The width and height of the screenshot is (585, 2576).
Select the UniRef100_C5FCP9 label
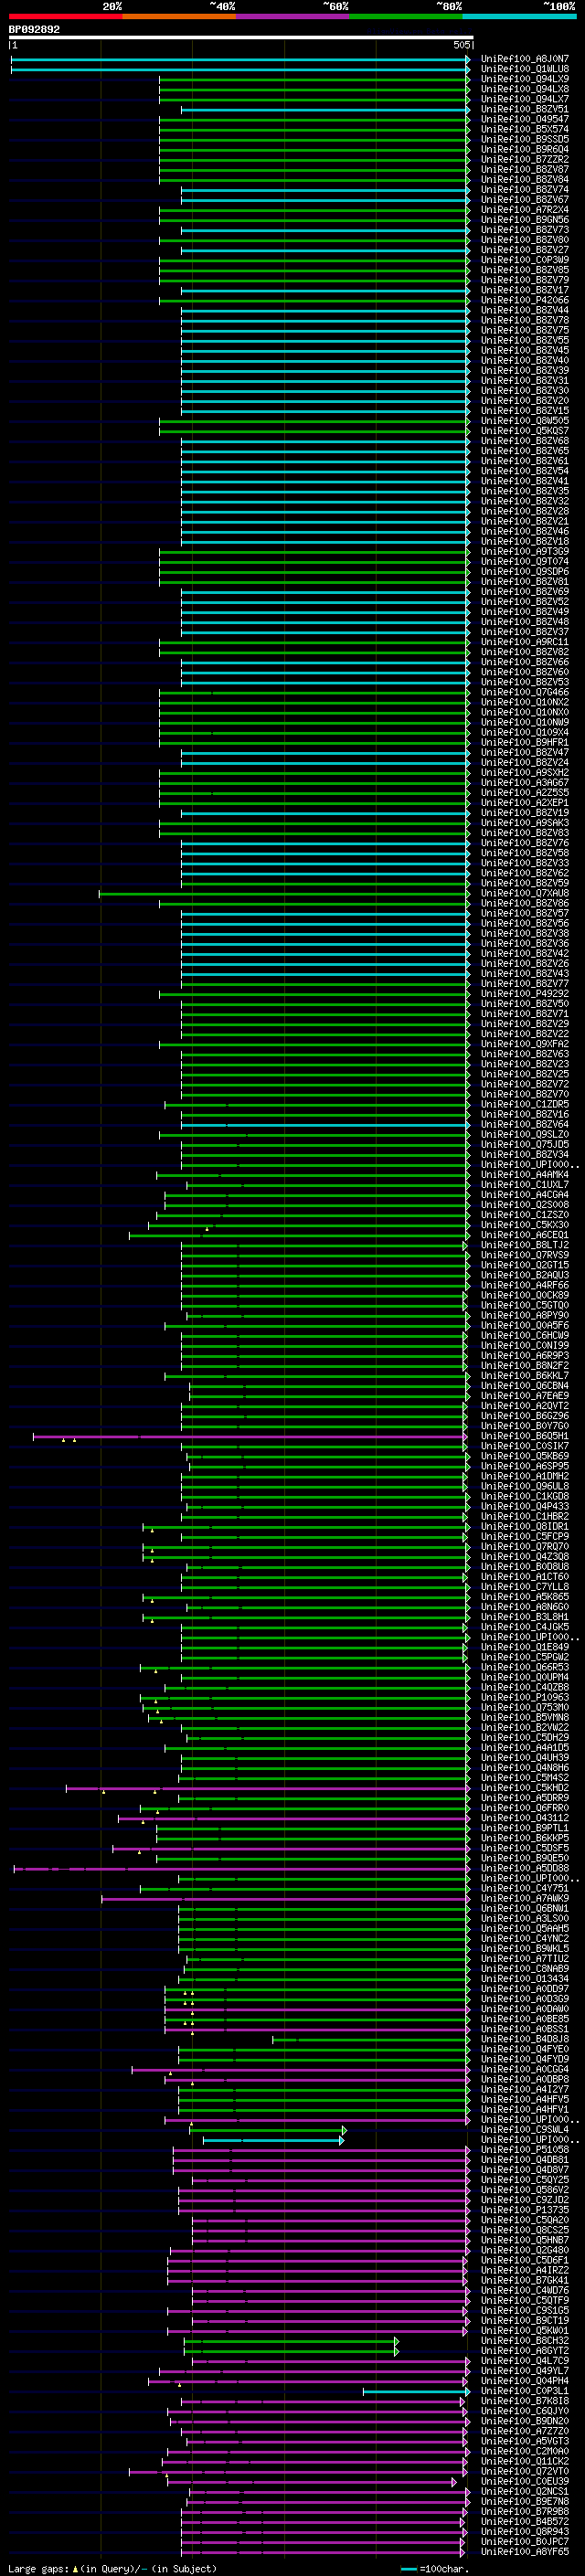click(525, 1537)
